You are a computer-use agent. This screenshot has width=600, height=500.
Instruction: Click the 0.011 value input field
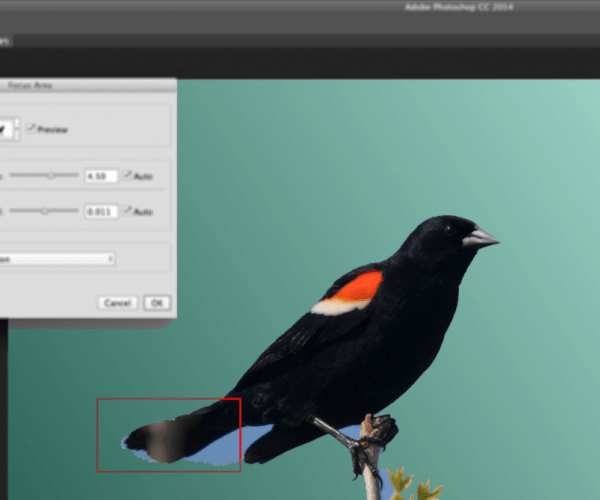tap(101, 212)
